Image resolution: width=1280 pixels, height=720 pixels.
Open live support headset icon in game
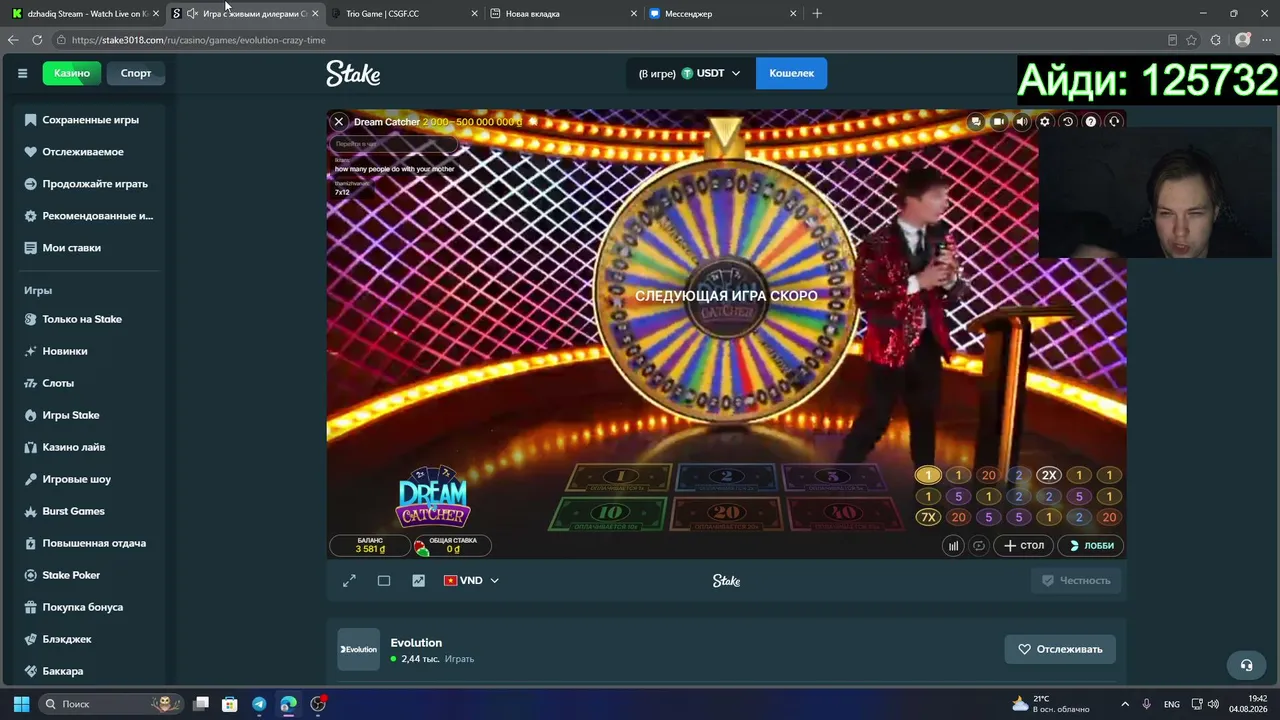tap(1114, 121)
